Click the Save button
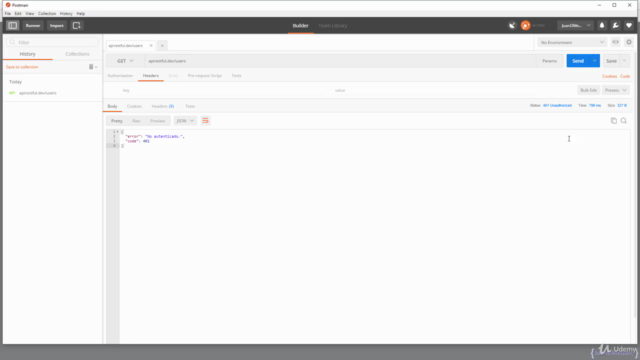Viewport: 640px width, 360px height. click(611, 61)
